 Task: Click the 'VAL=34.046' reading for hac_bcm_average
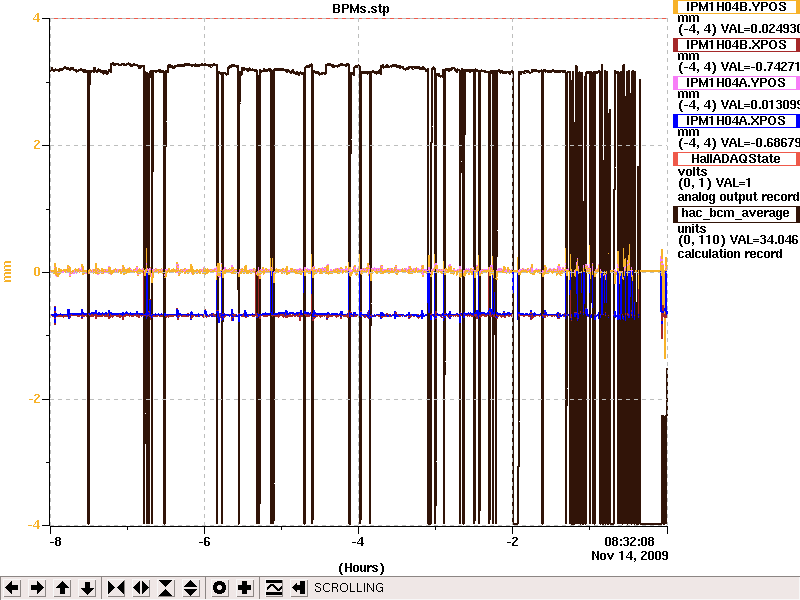(x=764, y=240)
